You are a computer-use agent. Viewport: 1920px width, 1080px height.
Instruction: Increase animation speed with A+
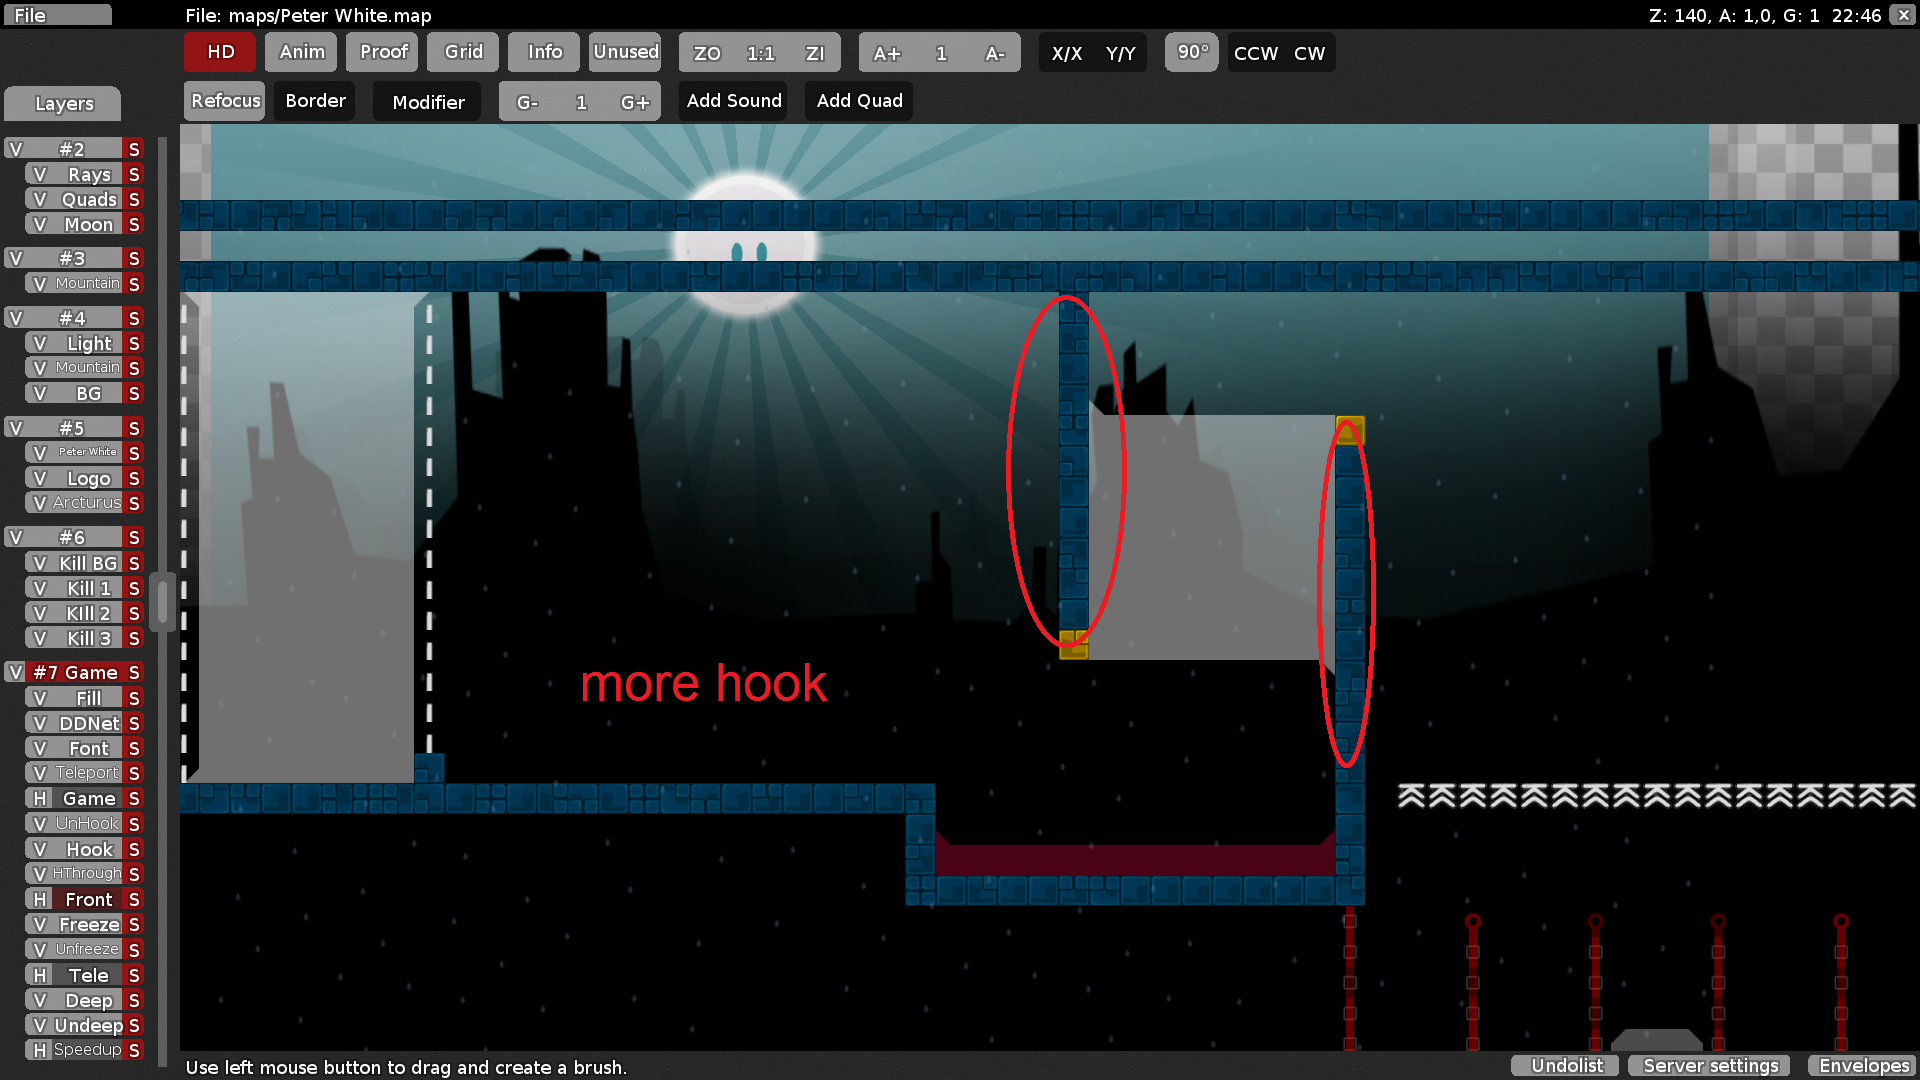(x=886, y=53)
